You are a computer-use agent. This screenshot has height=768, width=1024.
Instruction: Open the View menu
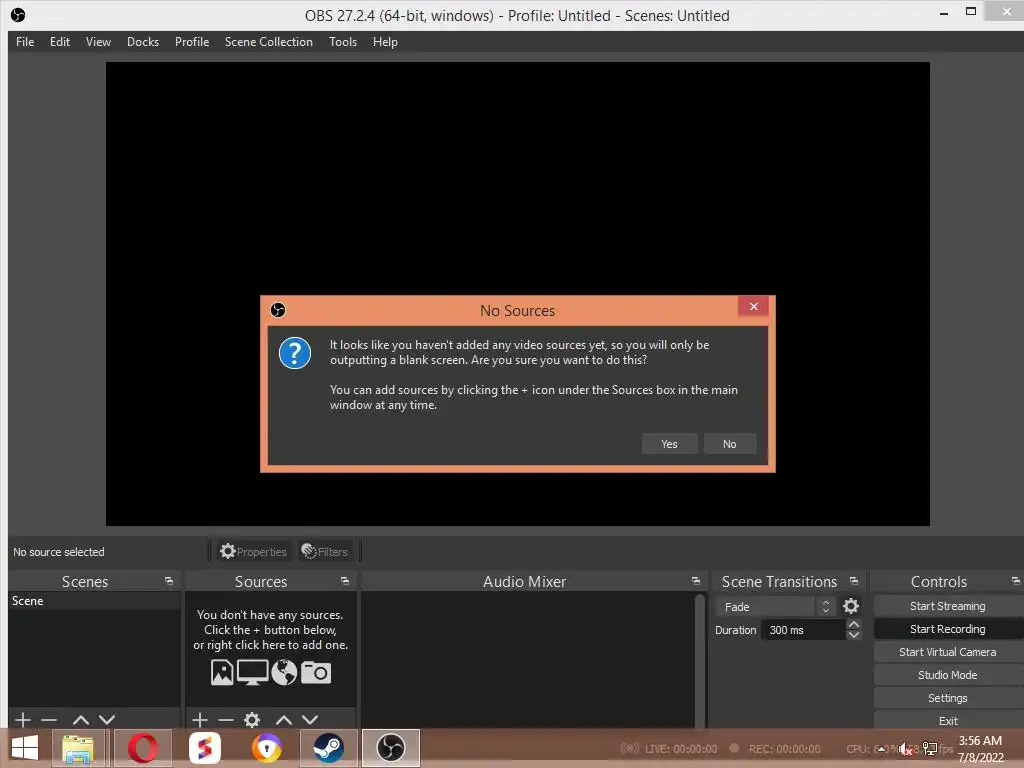tap(98, 42)
